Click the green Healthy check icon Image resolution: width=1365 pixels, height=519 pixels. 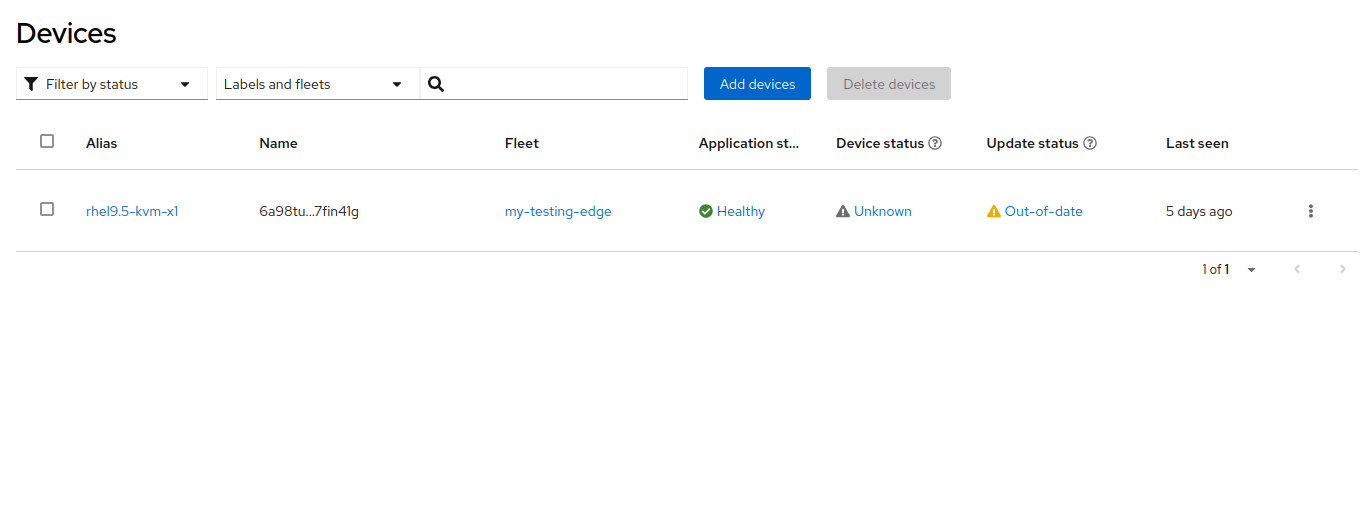706,211
